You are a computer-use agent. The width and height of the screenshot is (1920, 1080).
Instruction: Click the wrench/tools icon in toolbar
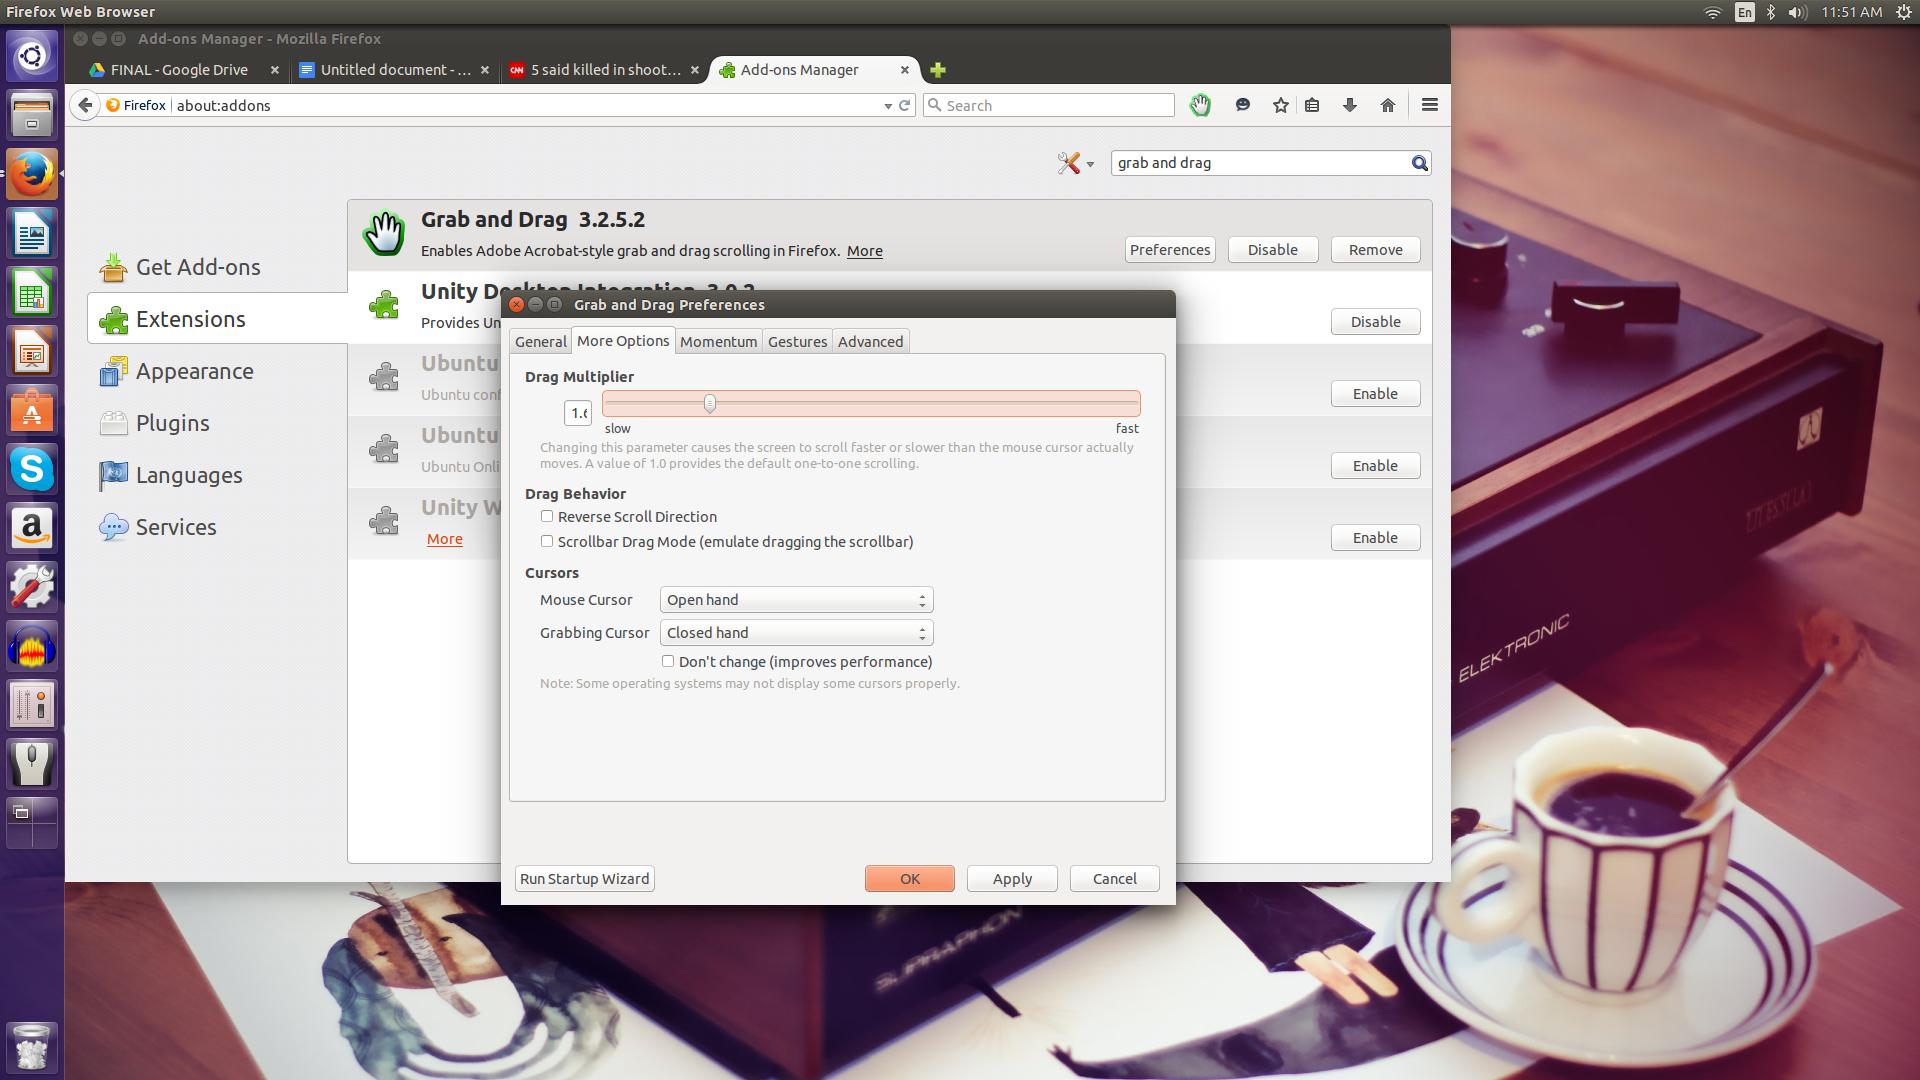tap(1068, 161)
